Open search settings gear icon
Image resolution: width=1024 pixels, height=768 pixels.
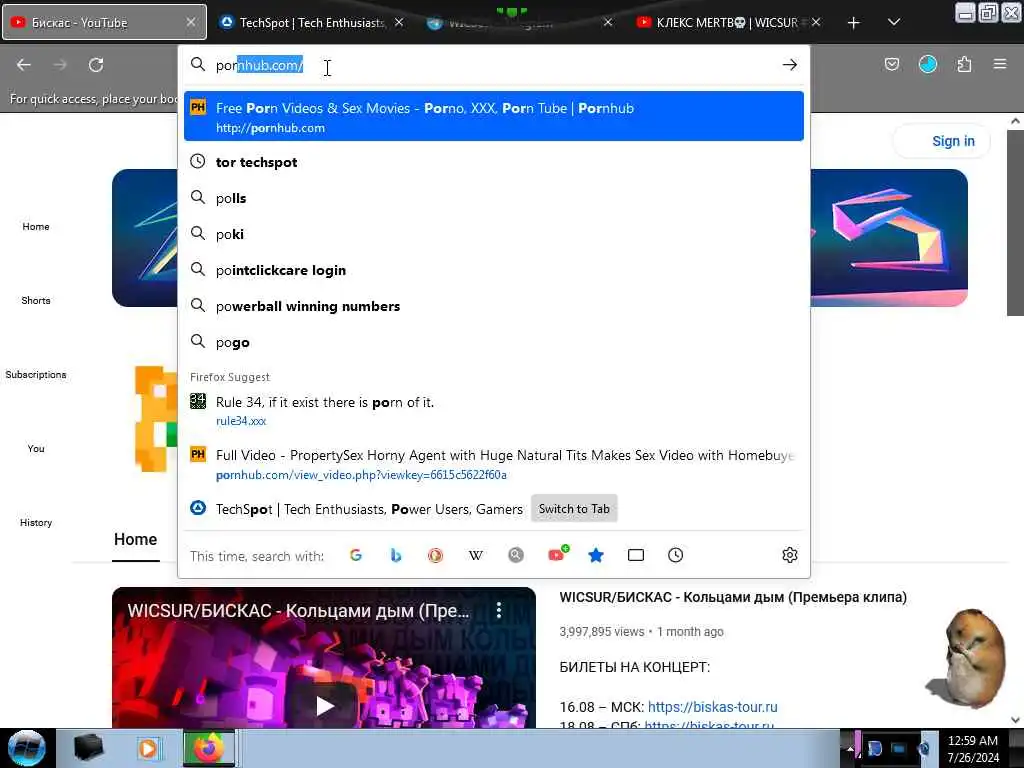[790, 555]
